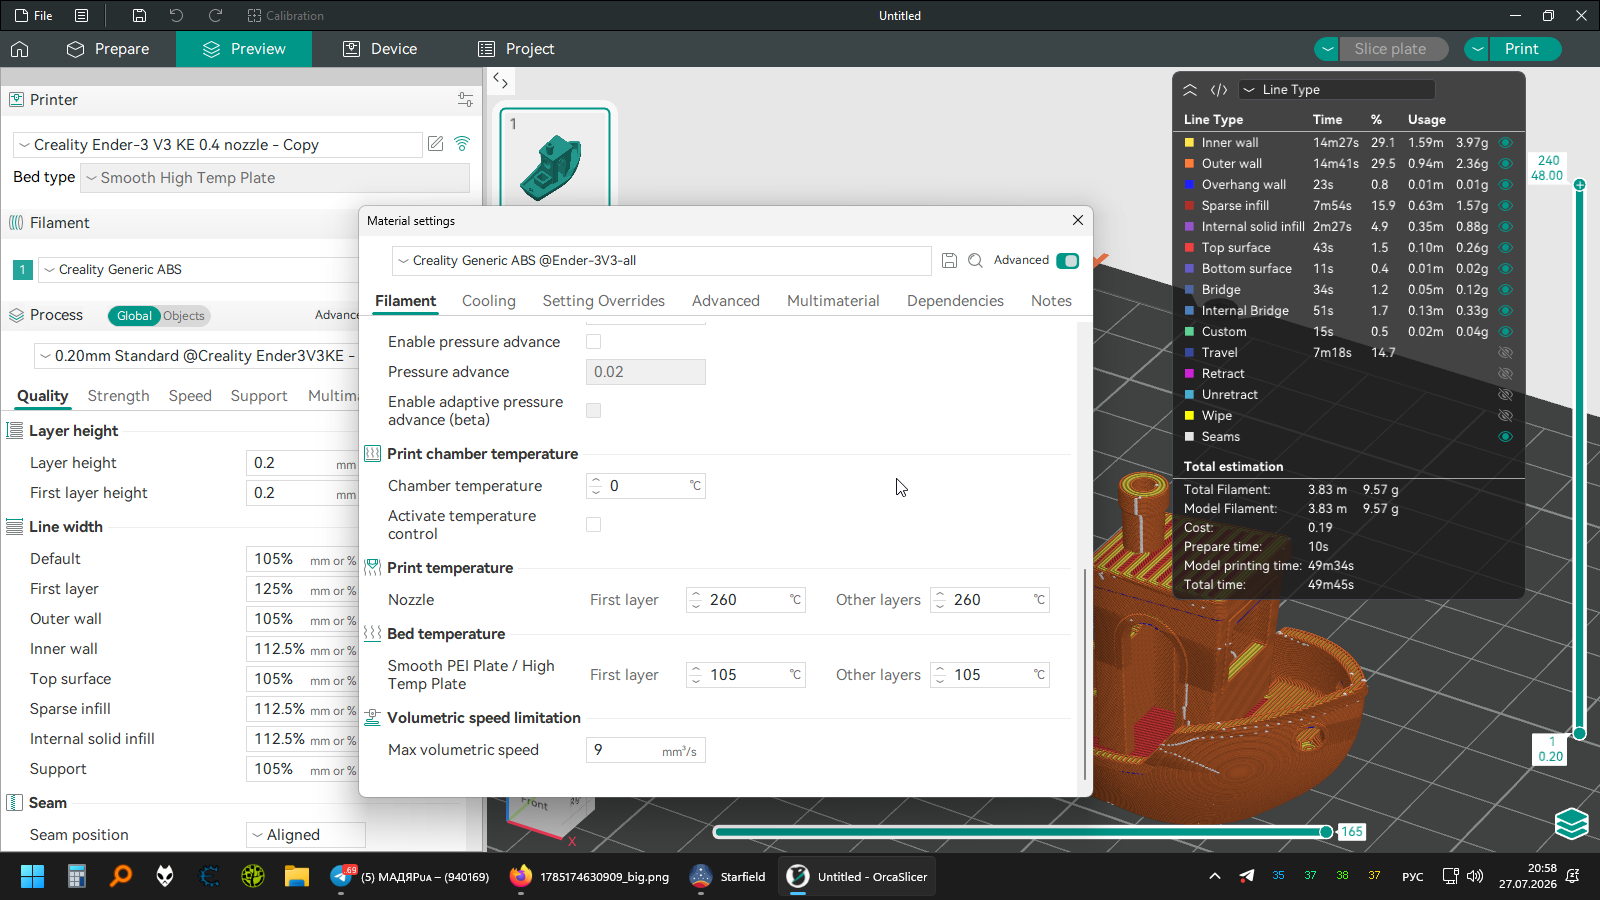Open the Creality Generic ABS filament dropdown in the sidebar
Screen dimensions: 1600x900
pyautogui.click(x=200, y=270)
